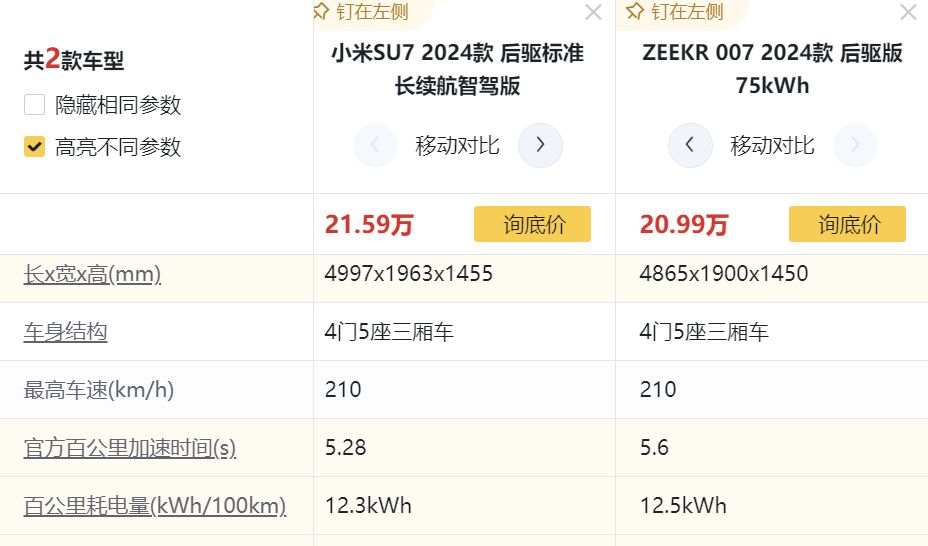
Task: Open 车身结构 parameter explanation link
Action: point(65,332)
